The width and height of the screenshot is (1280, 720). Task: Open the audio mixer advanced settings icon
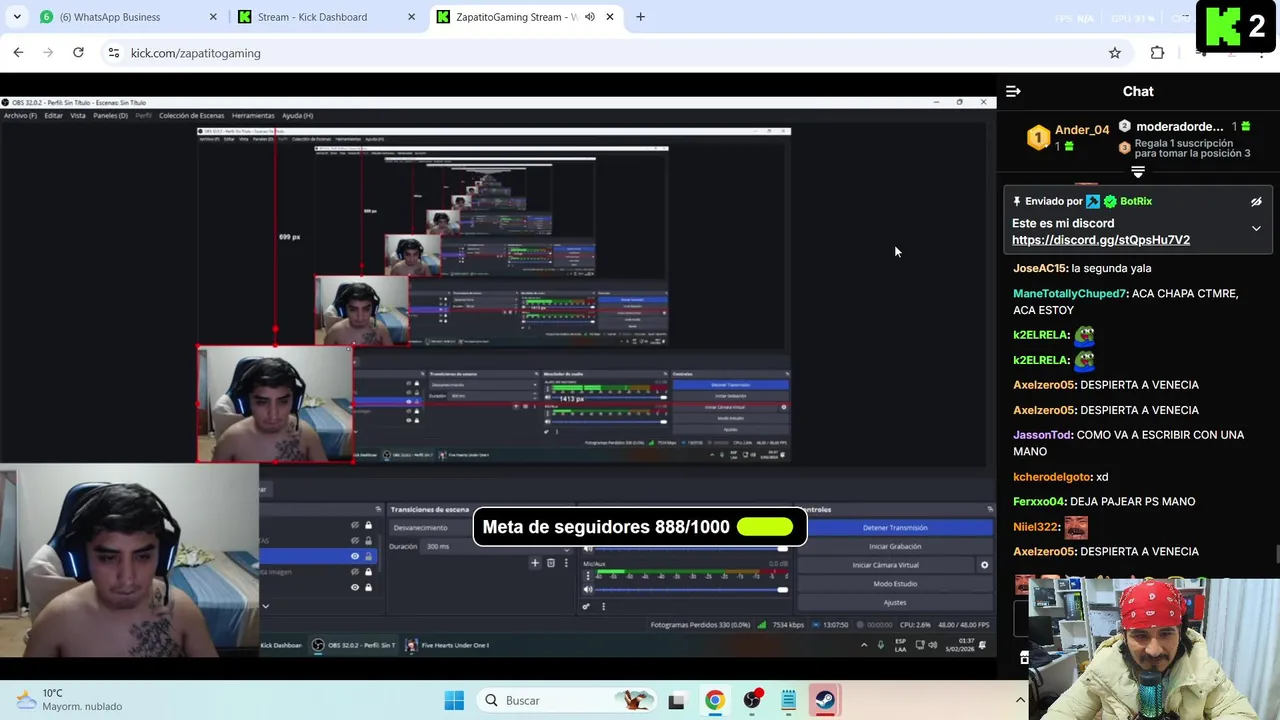[586, 606]
